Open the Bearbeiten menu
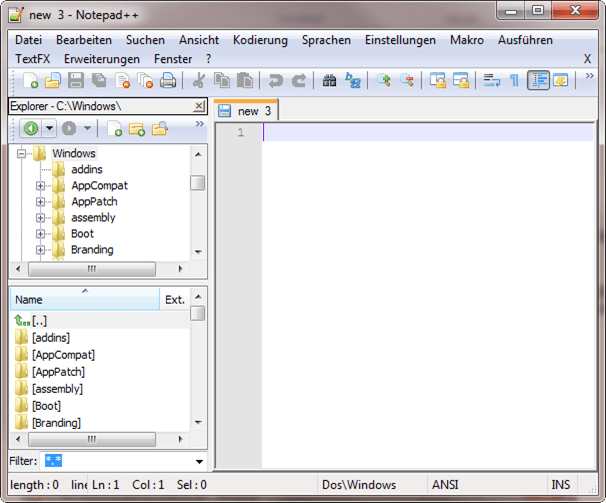606x503 pixels. [84, 40]
